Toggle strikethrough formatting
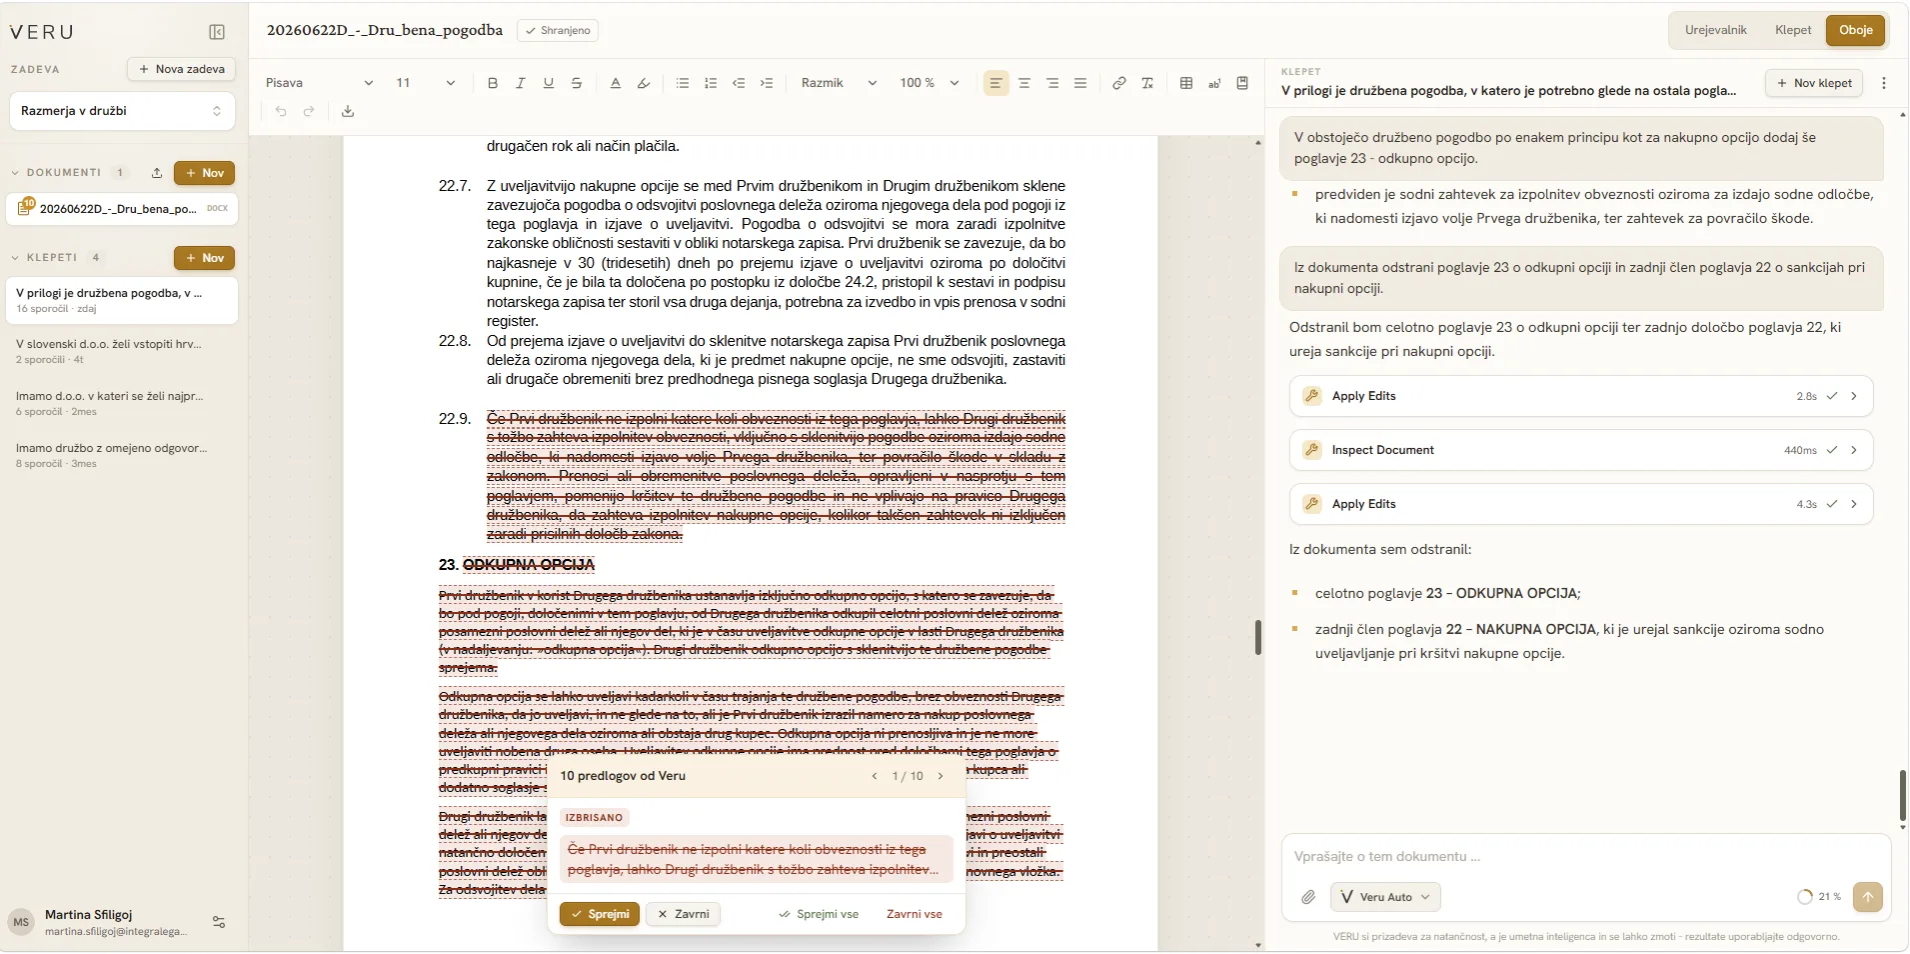The height and width of the screenshot is (954, 1910). tap(576, 83)
